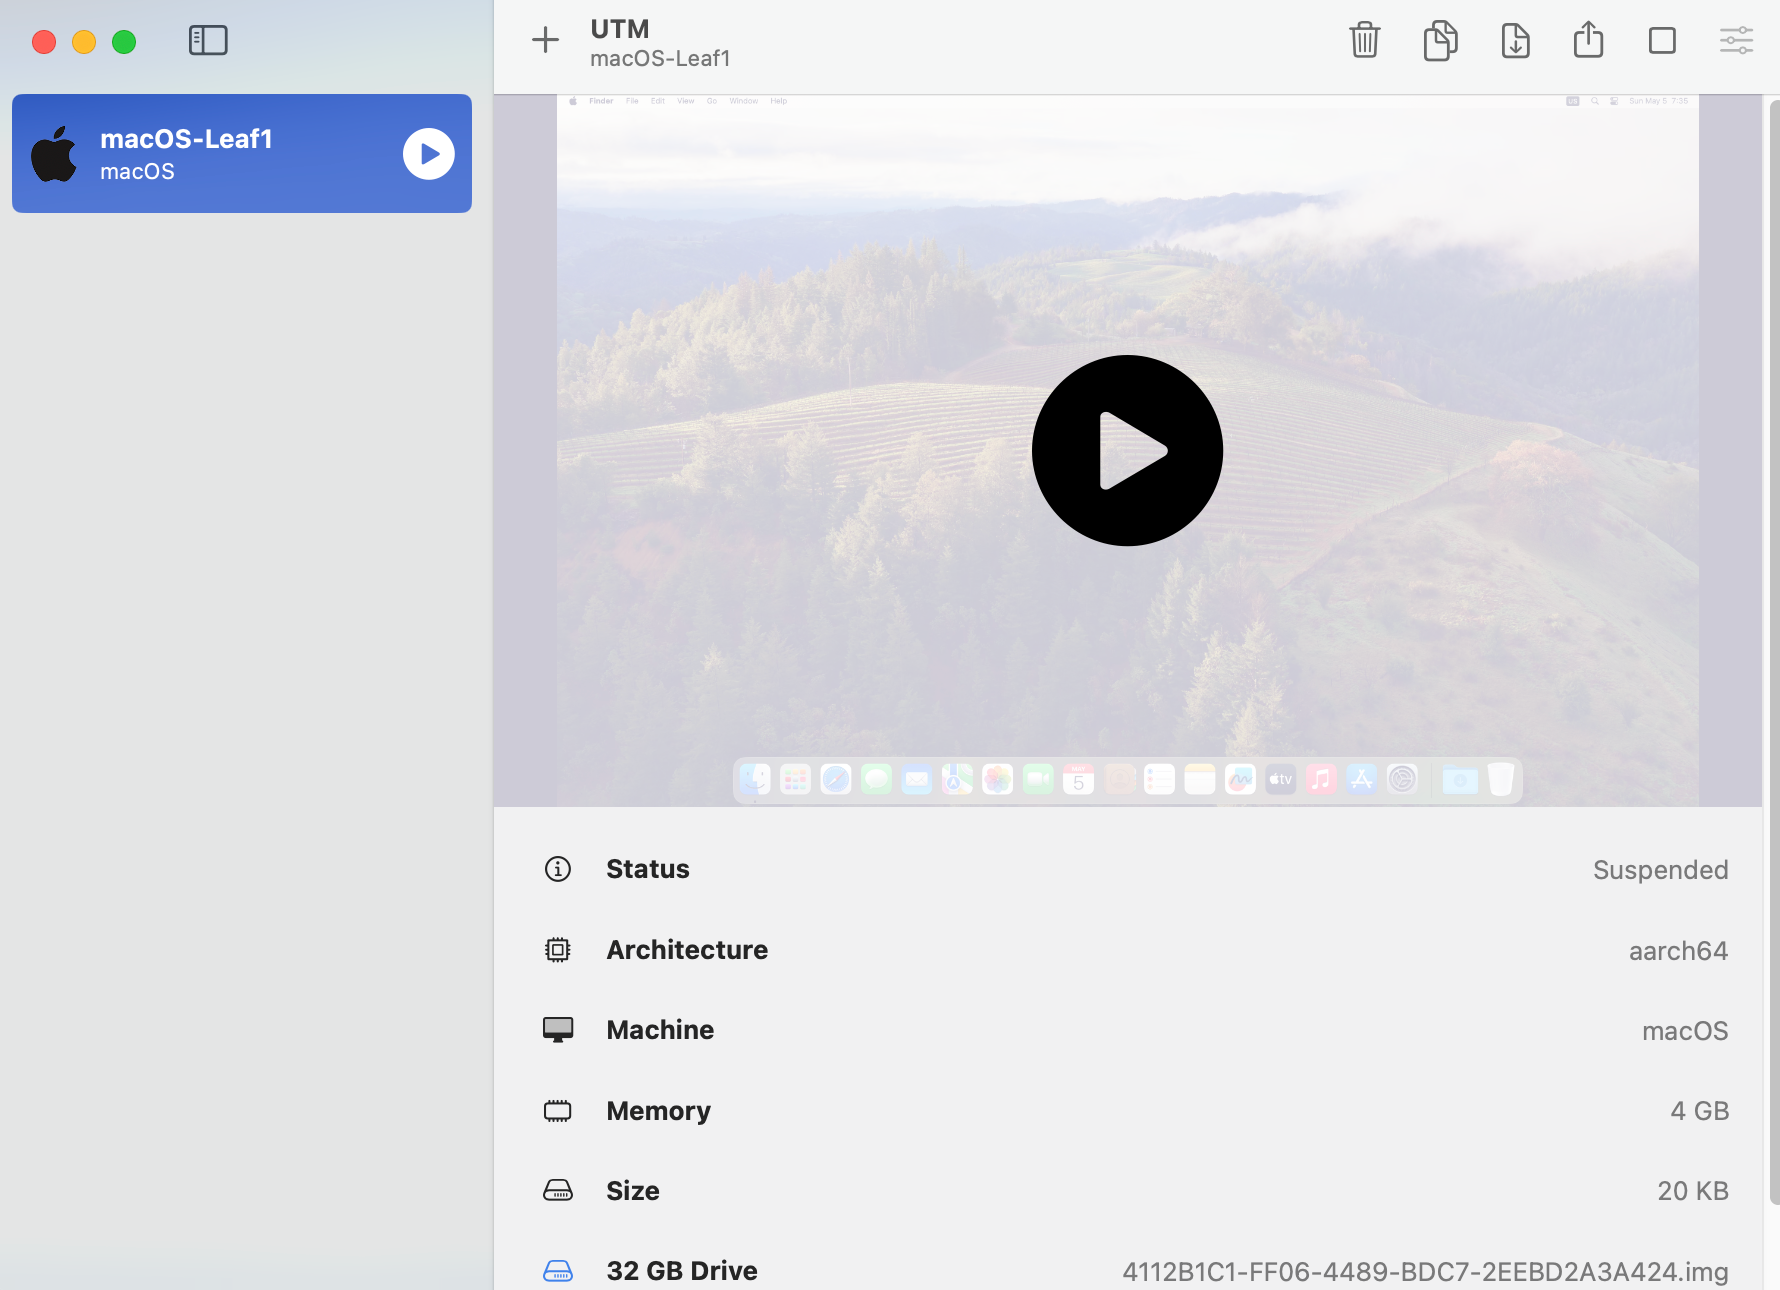Click the large play button on VM preview
Image resolution: width=1780 pixels, height=1290 pixels.
point(1127,451)
